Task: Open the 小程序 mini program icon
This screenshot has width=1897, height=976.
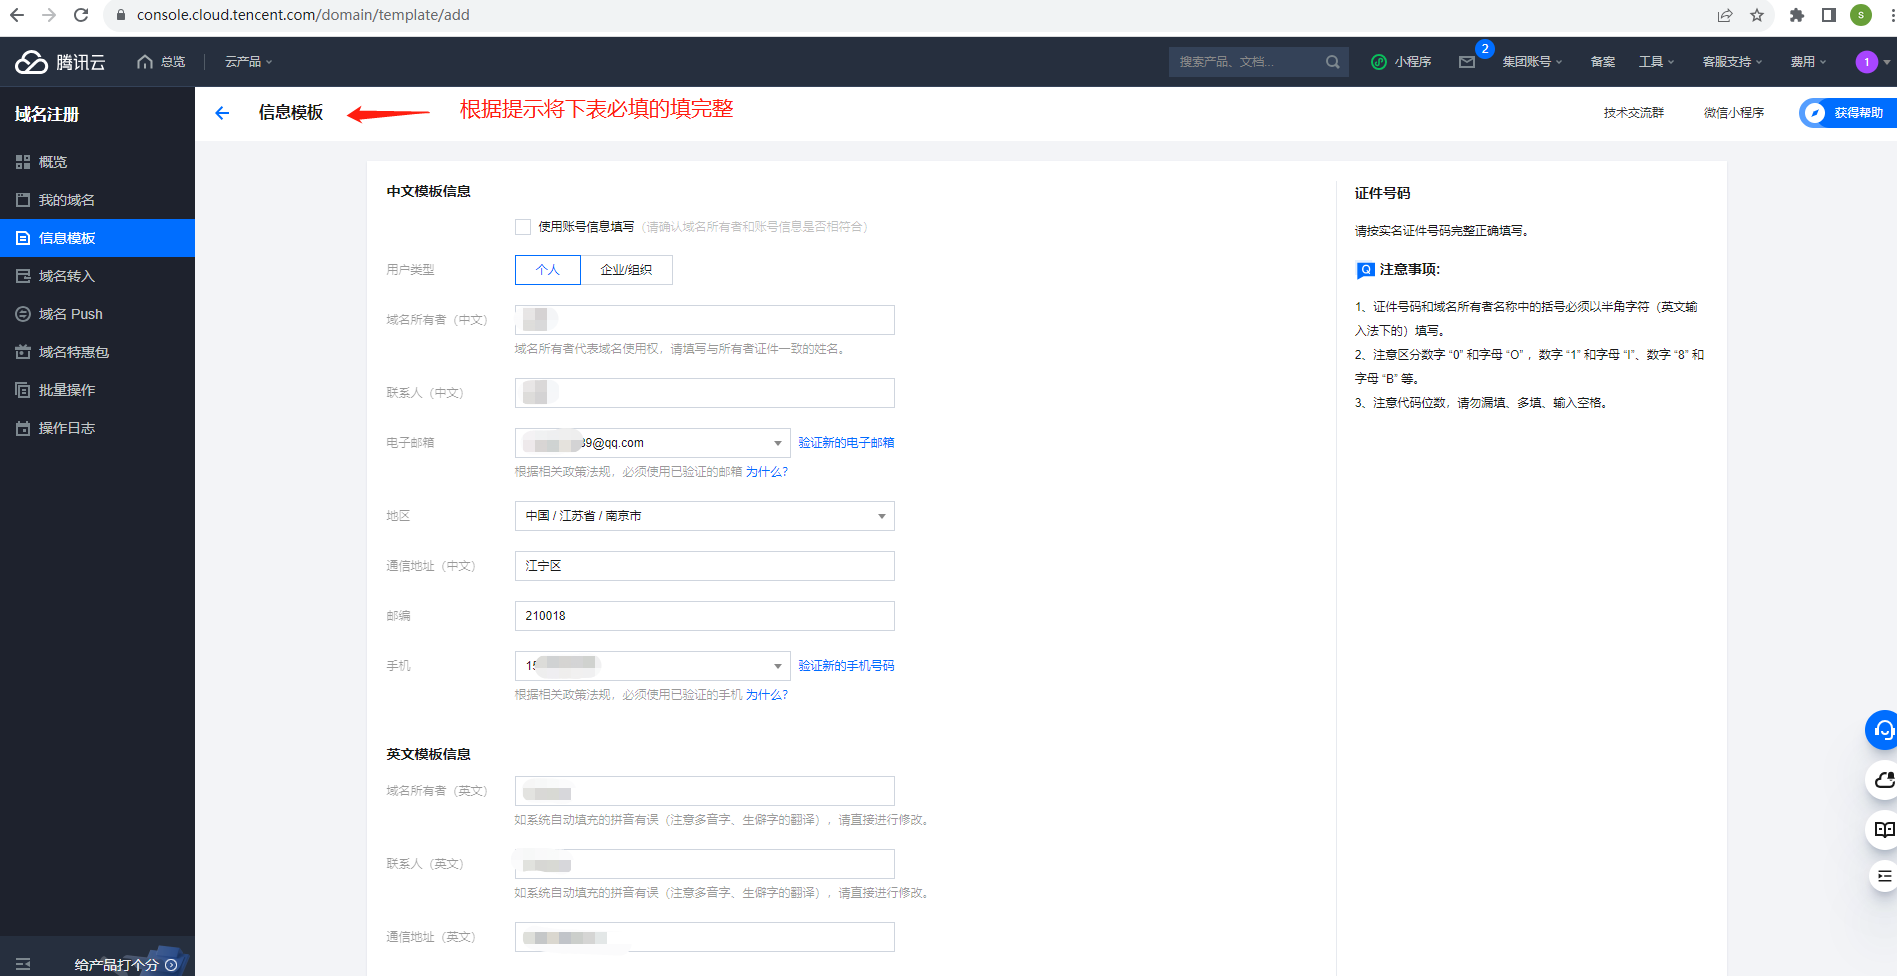Action: pyautogui.click(x=1379, y=62)
